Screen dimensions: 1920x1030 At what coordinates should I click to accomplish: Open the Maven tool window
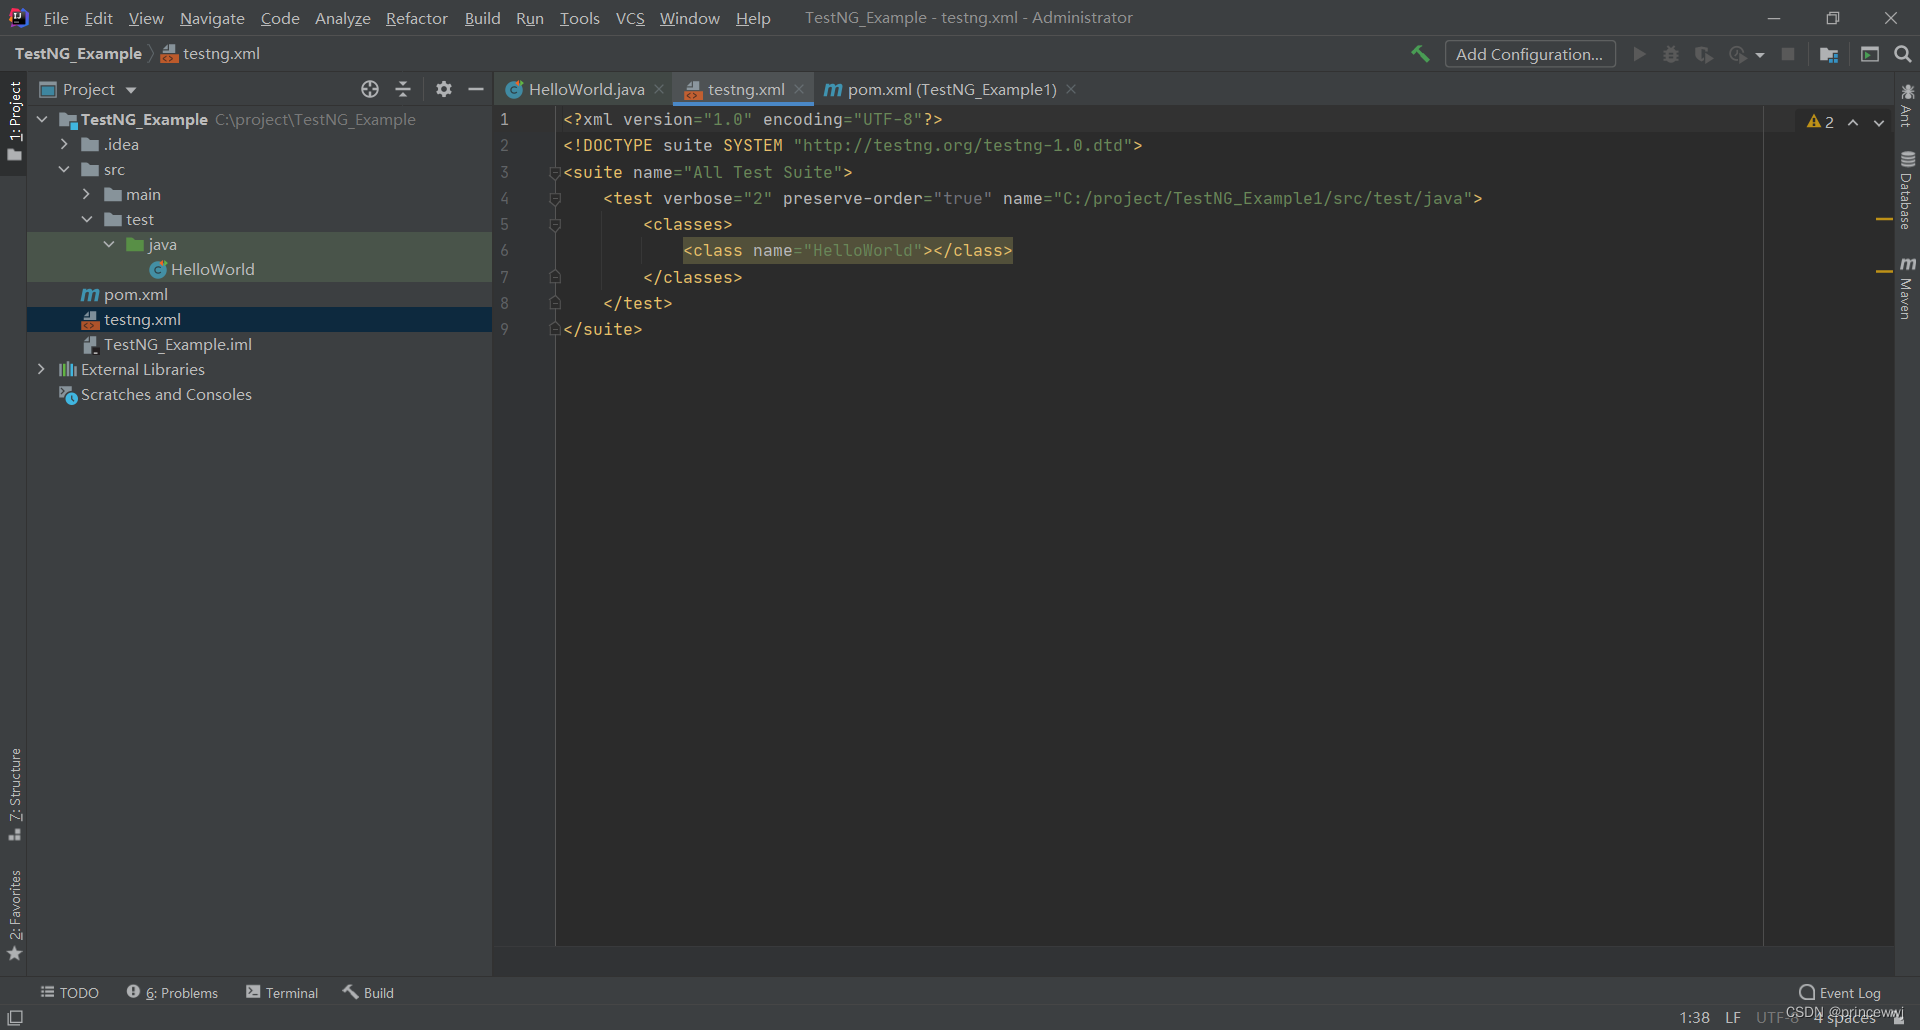[x=1907, y=288]
